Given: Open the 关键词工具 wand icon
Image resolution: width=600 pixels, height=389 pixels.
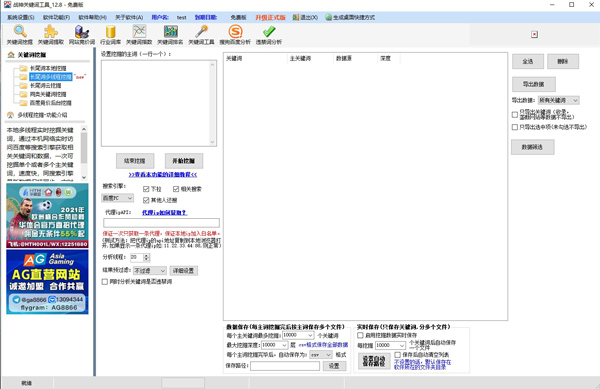Looking at the screenshot, I should tap(201, 31).
